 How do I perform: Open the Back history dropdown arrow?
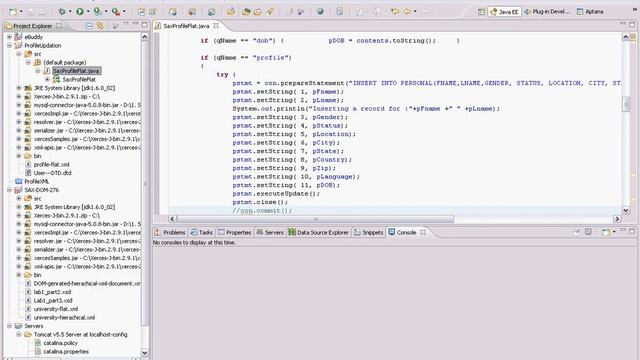tap(415, 12)
